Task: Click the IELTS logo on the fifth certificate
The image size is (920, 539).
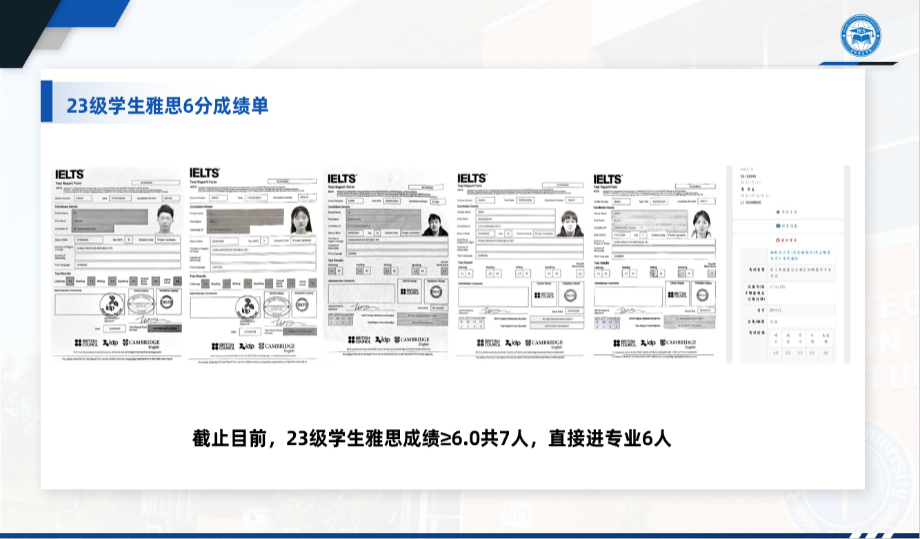Action: [607, 179]
